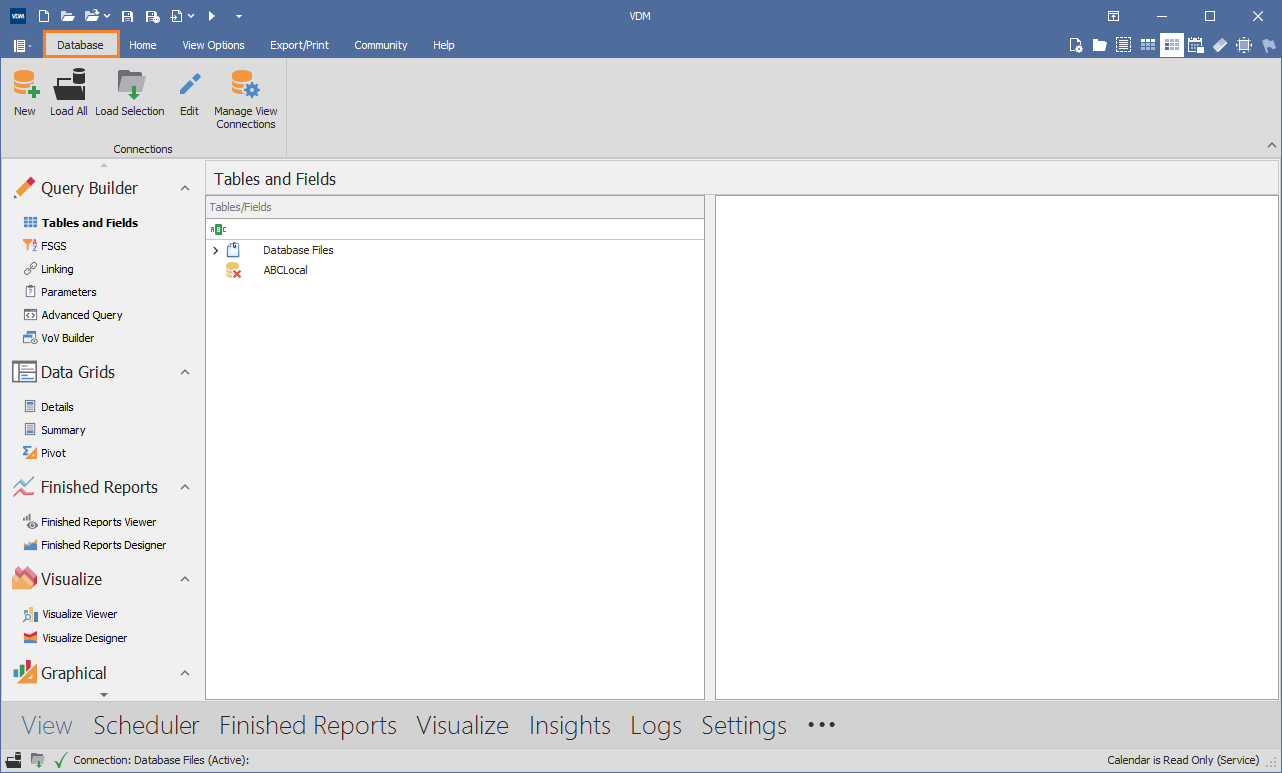Collapse the ribbon with the chevron
Viewport: 1282px width, 773px height.
click(1270, 146)
